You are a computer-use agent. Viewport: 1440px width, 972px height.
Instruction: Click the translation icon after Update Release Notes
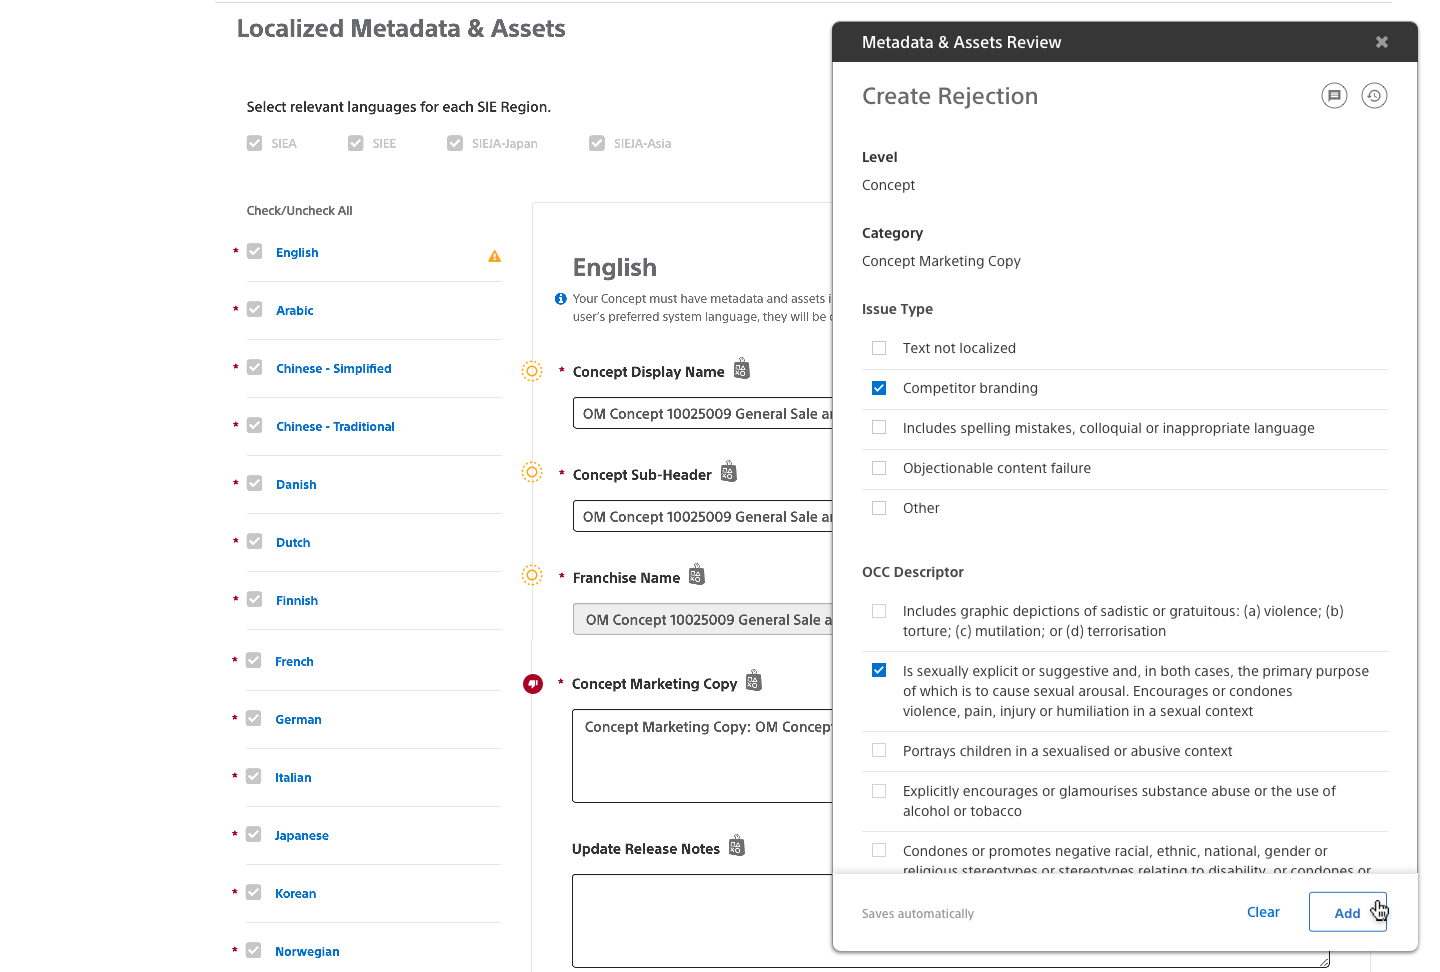pyautogui.click(x=737, y=846)
